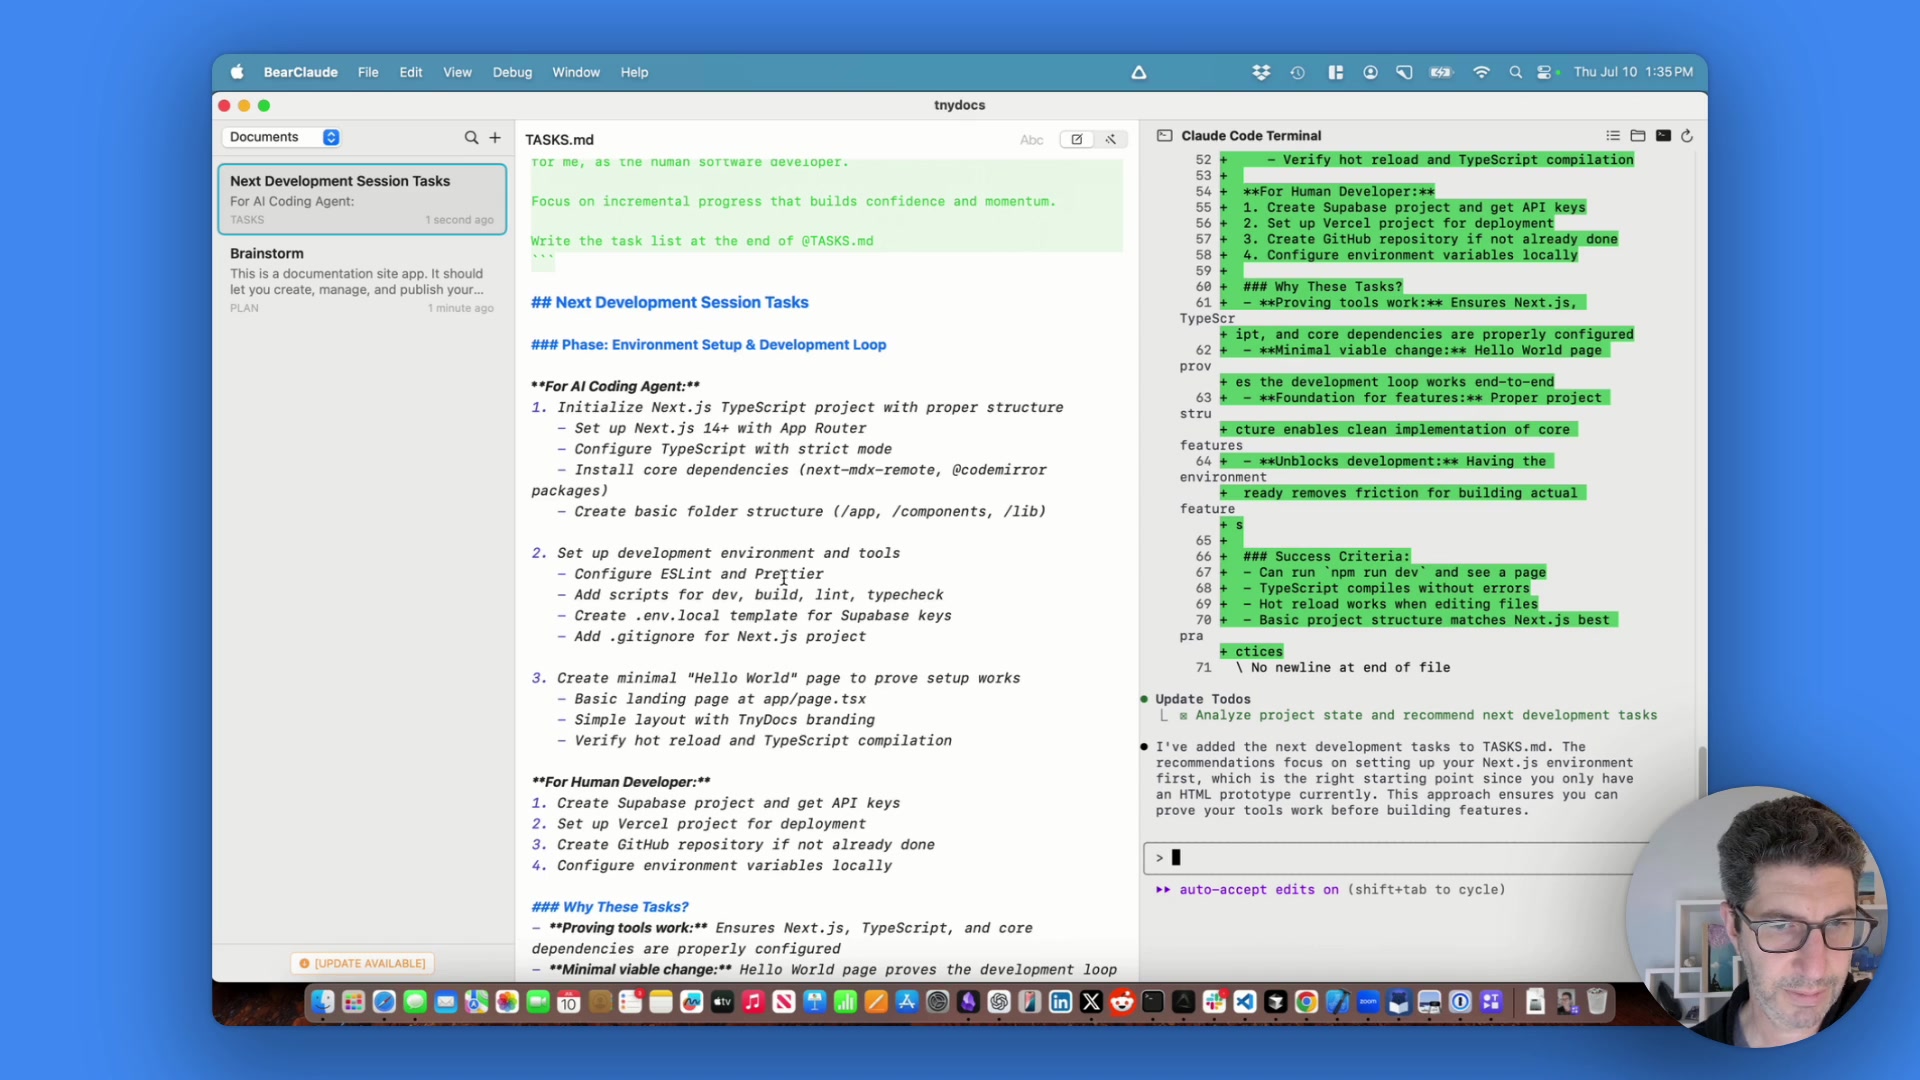Click the UPDATE AVAILABLE button
This screenshot has width=1920, height=1080.
pos(362,963)
